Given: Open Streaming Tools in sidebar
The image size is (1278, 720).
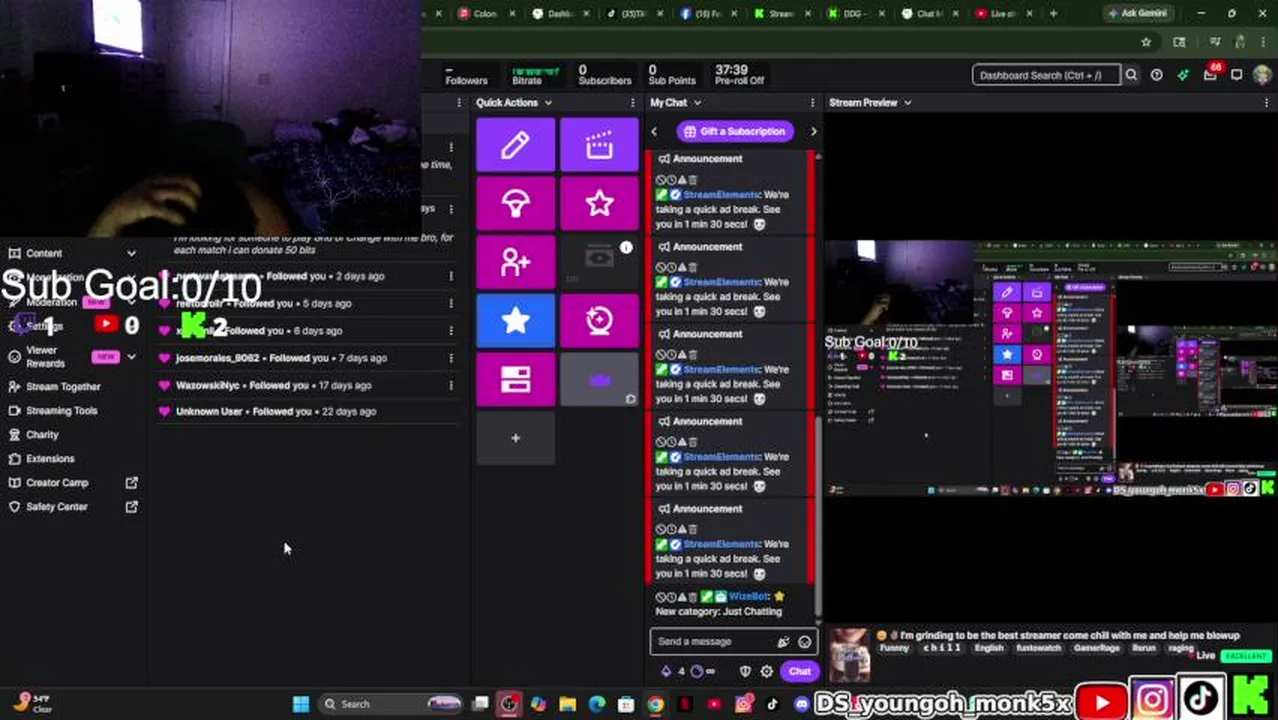Looking at the screenshot, I should [61, 410].
